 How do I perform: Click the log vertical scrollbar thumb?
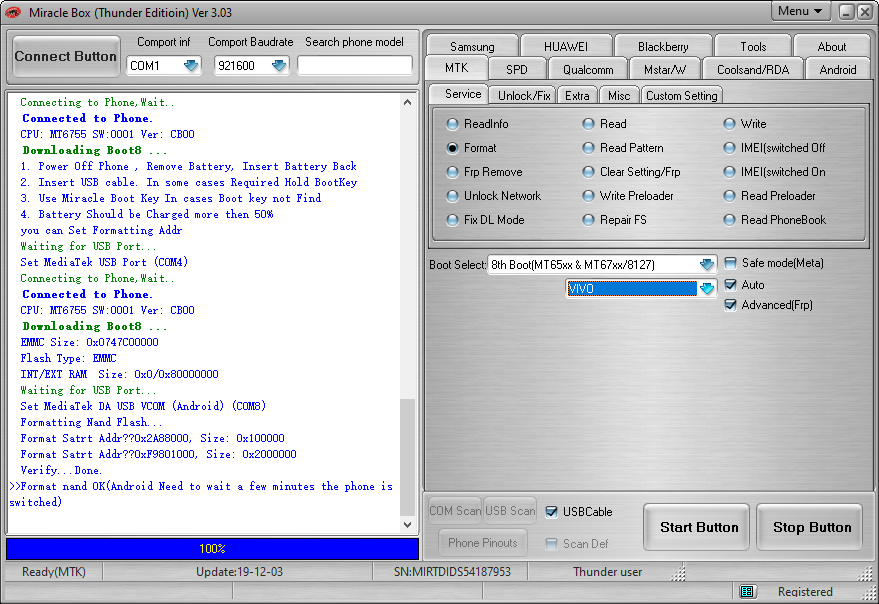tap(408, 457)
